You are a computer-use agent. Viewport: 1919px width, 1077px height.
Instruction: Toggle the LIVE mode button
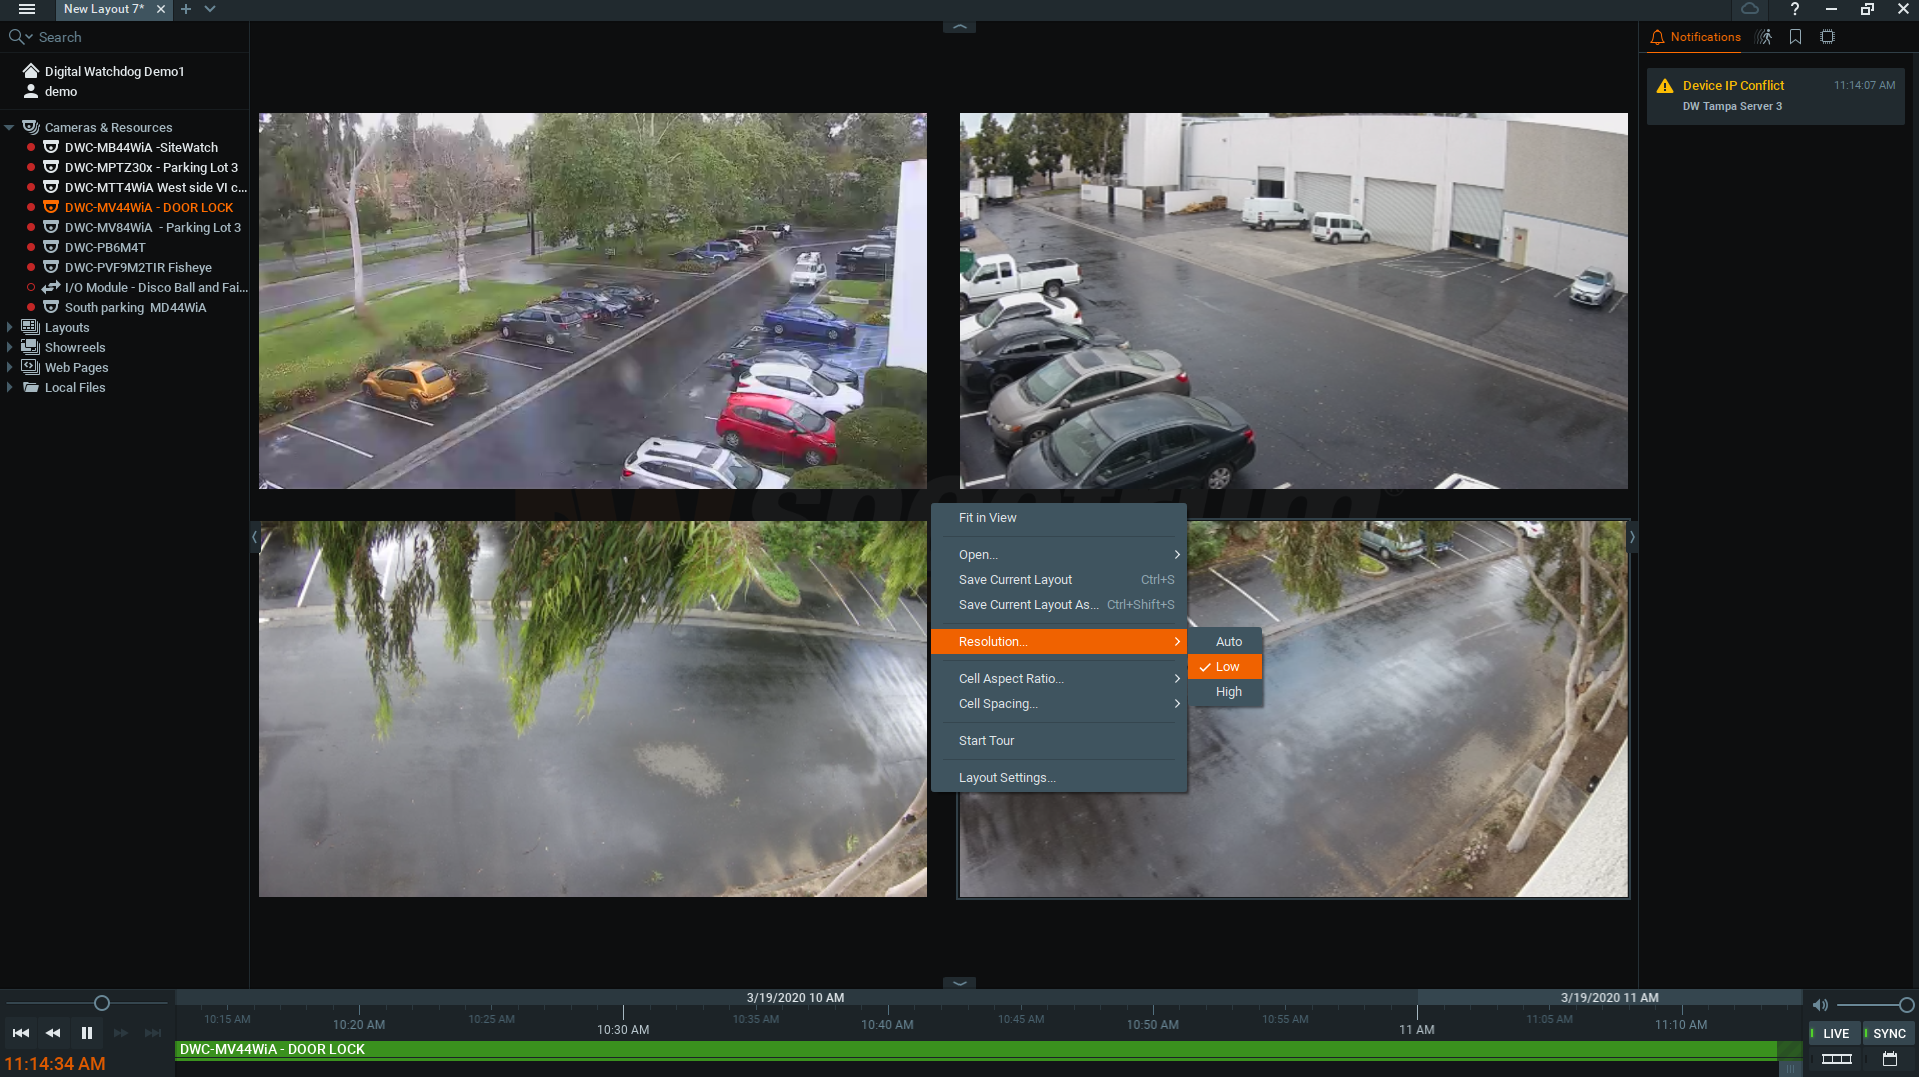1835,1033
